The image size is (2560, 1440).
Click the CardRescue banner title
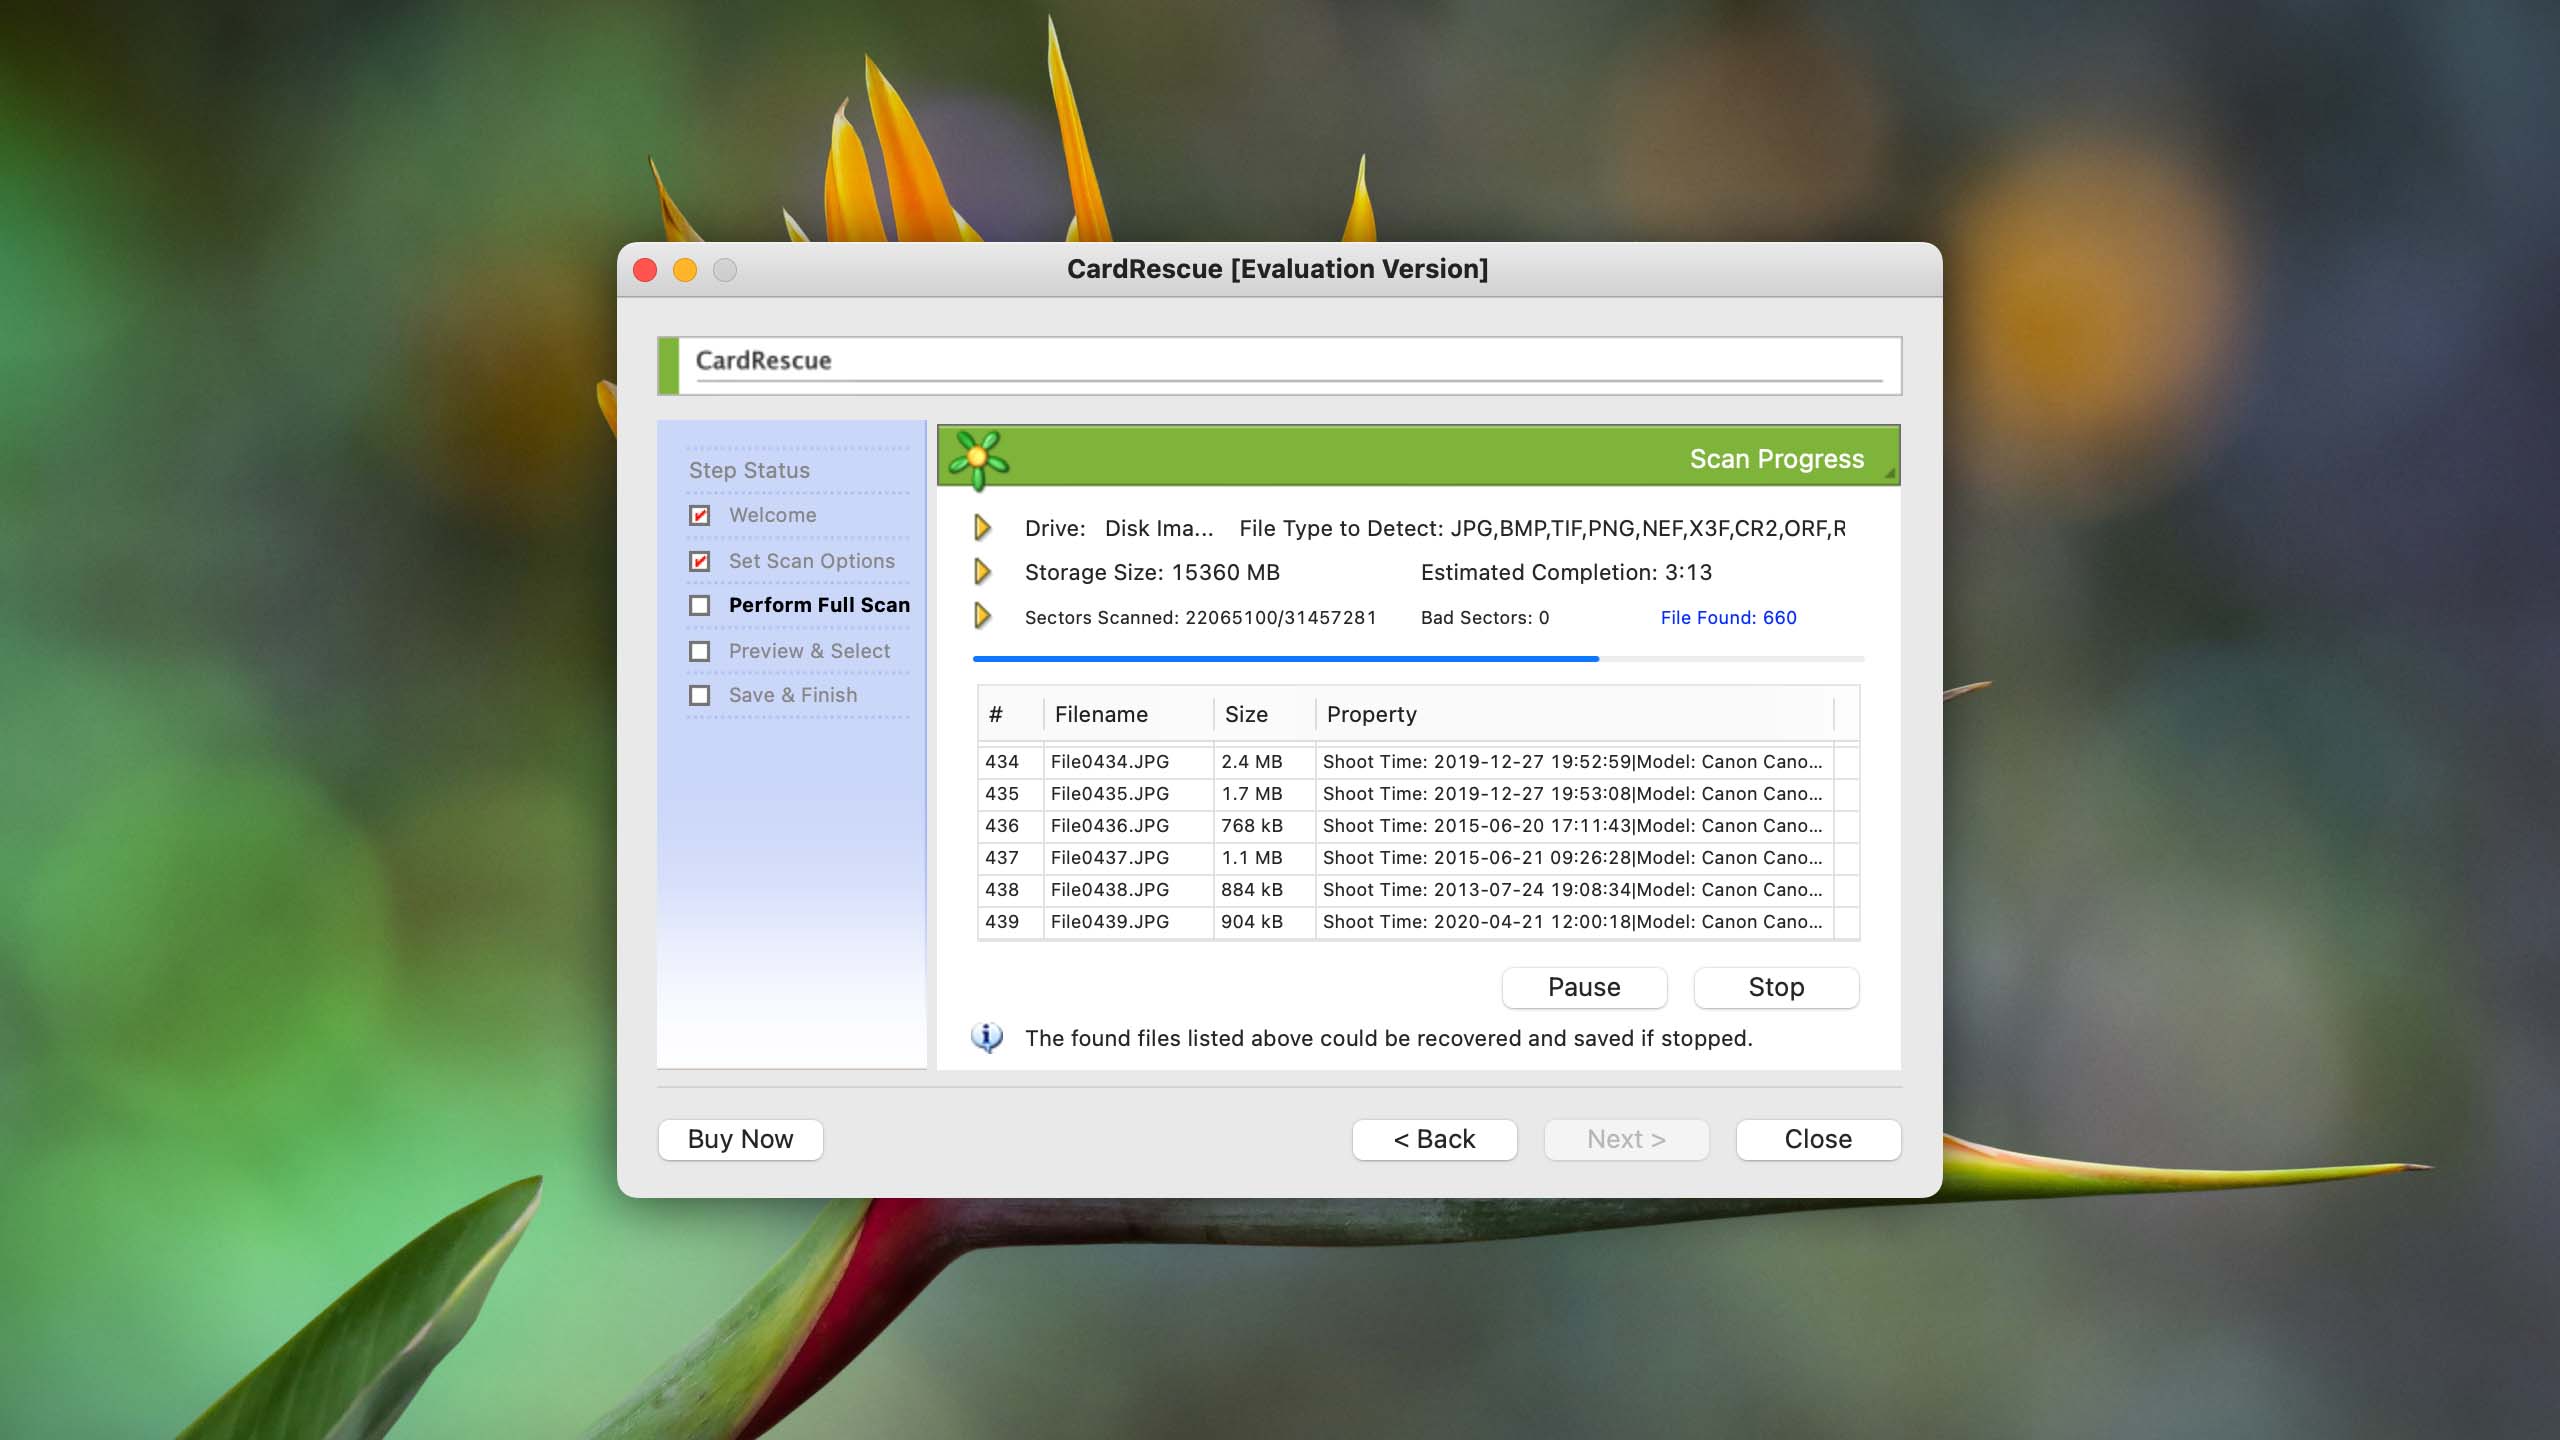click(763, 360)
